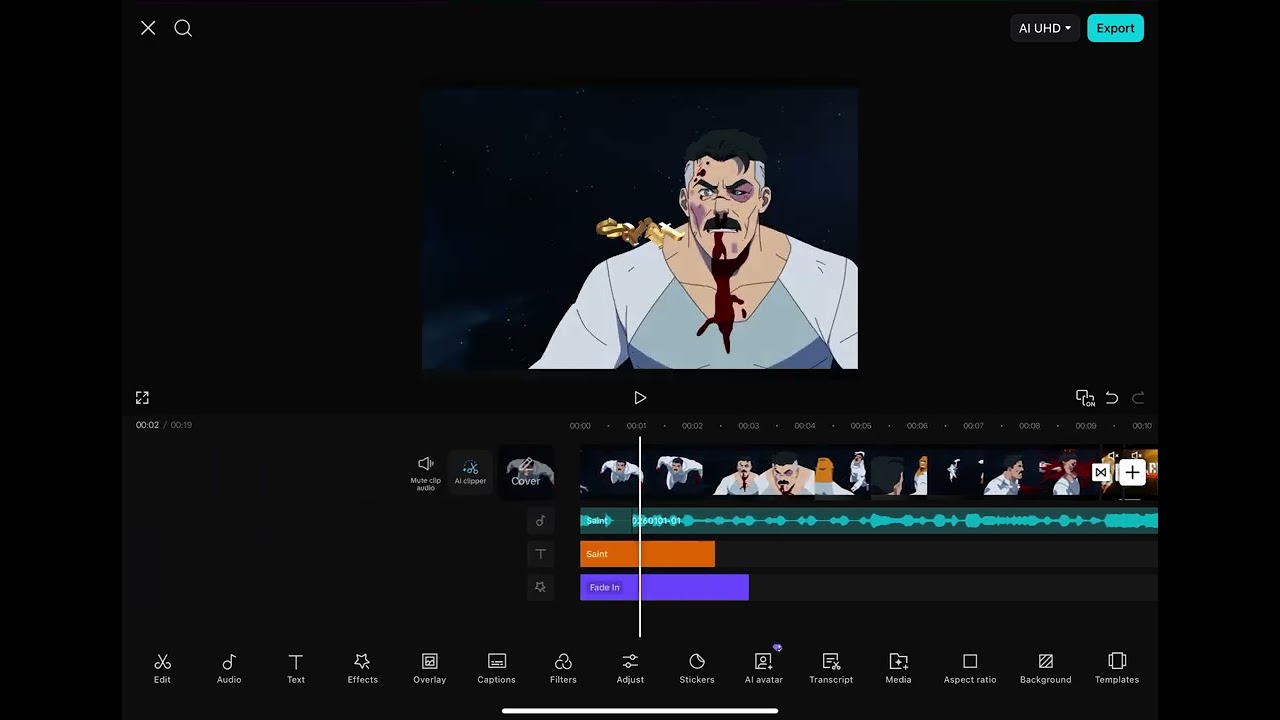Jump to the 00:04 ruler mark
The width and height of the screenshot is (1280, 720).
coord(805,426)
